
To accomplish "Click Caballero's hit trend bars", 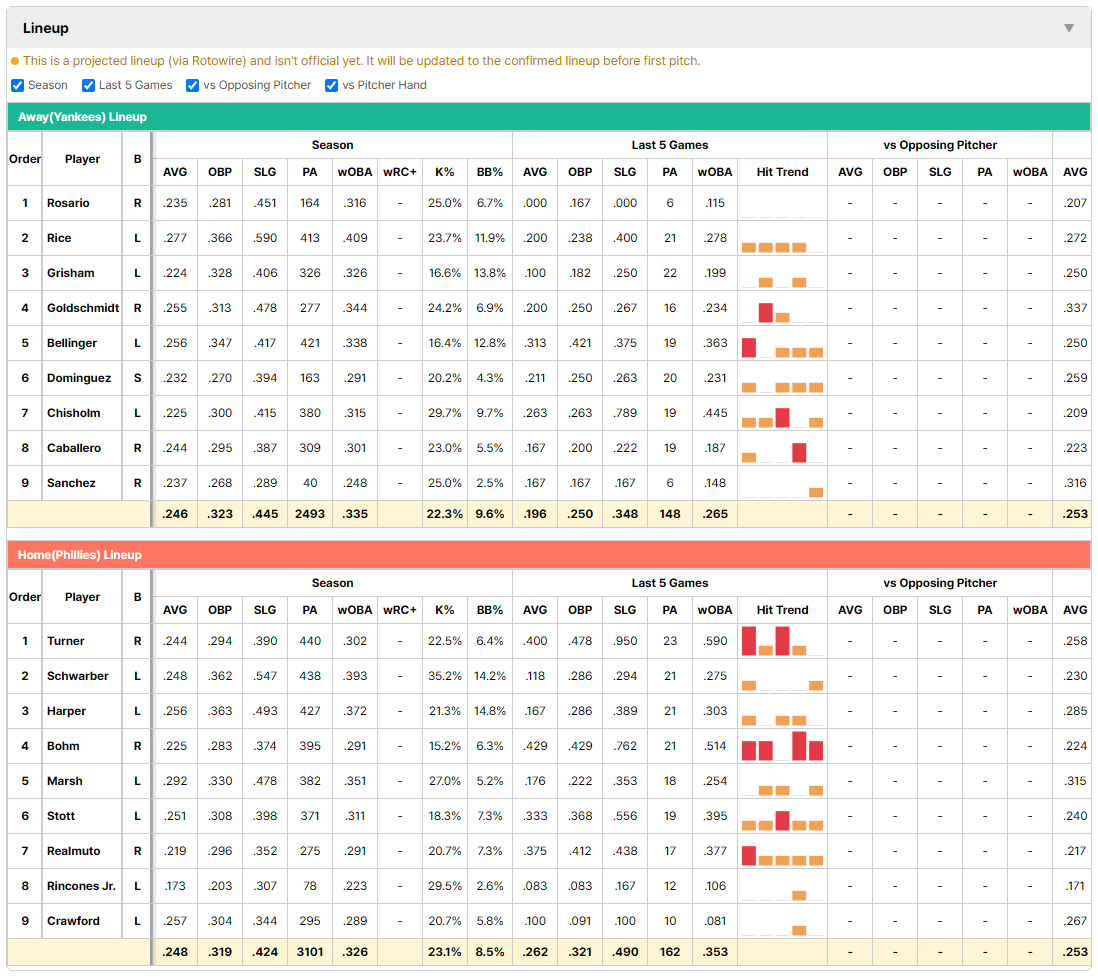I will pos(782,448).
